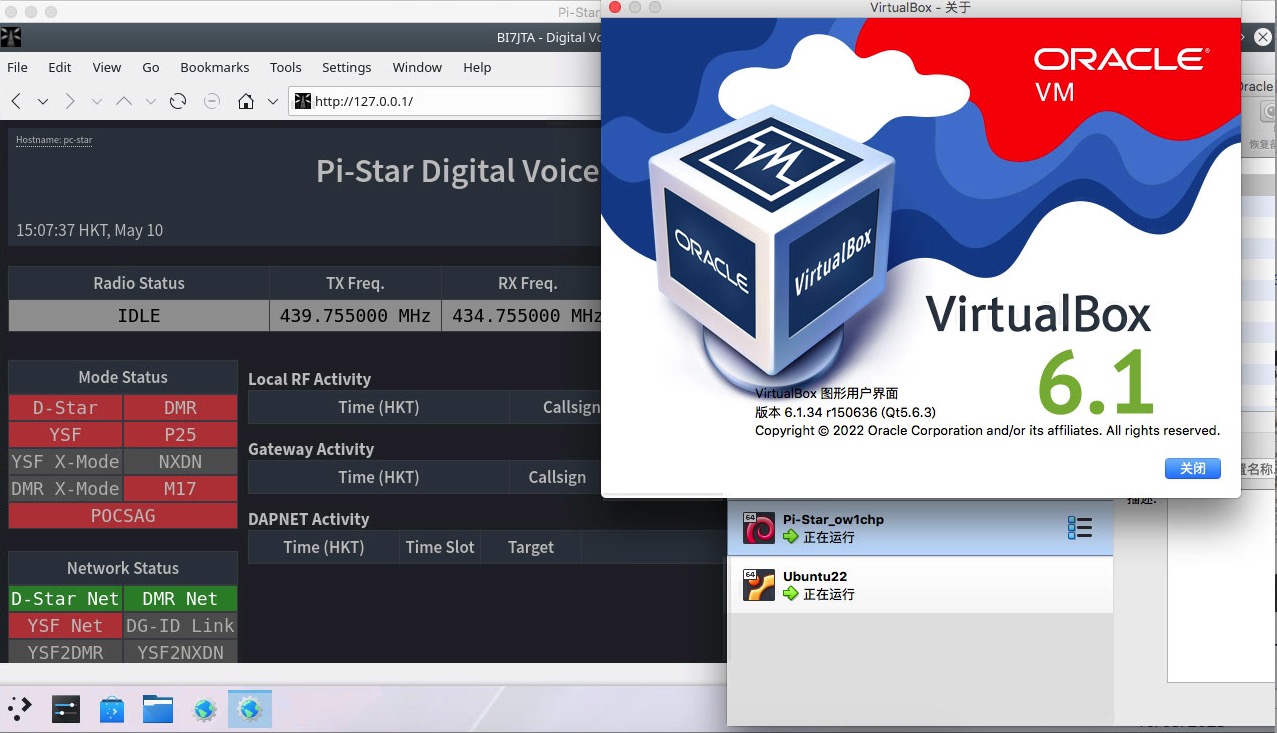Image resolution: width=1277 pixels, height=733 pixels.
Task: Close the VirtualBox About dialog with the red button
Action: pos(615,8)
